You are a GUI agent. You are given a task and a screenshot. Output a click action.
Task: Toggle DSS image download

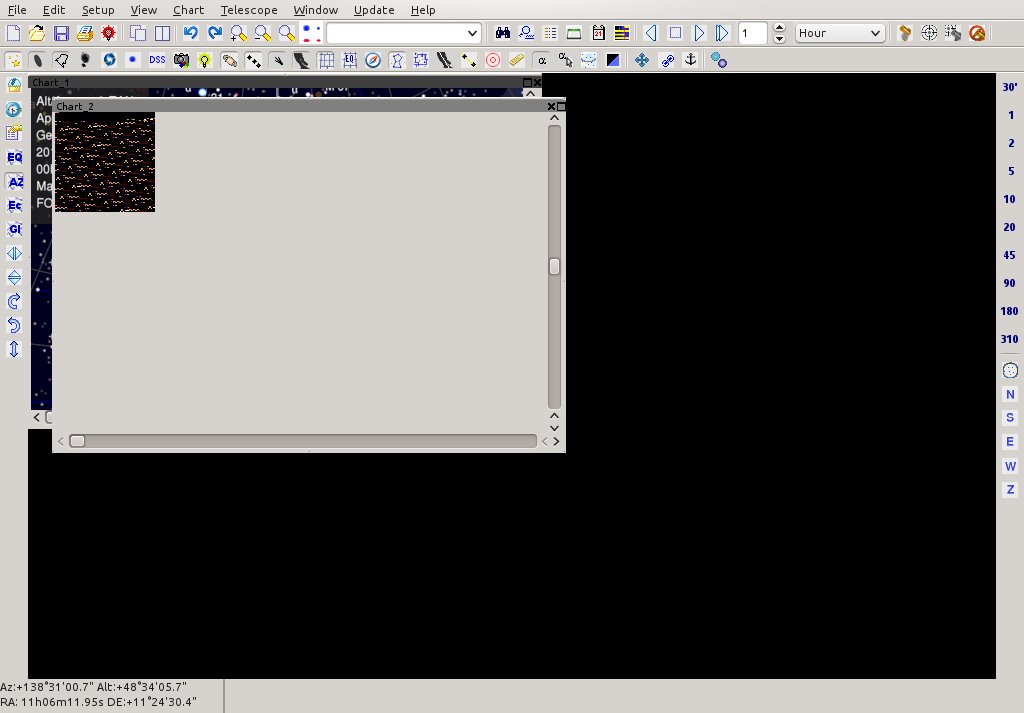tap(157, 60)
